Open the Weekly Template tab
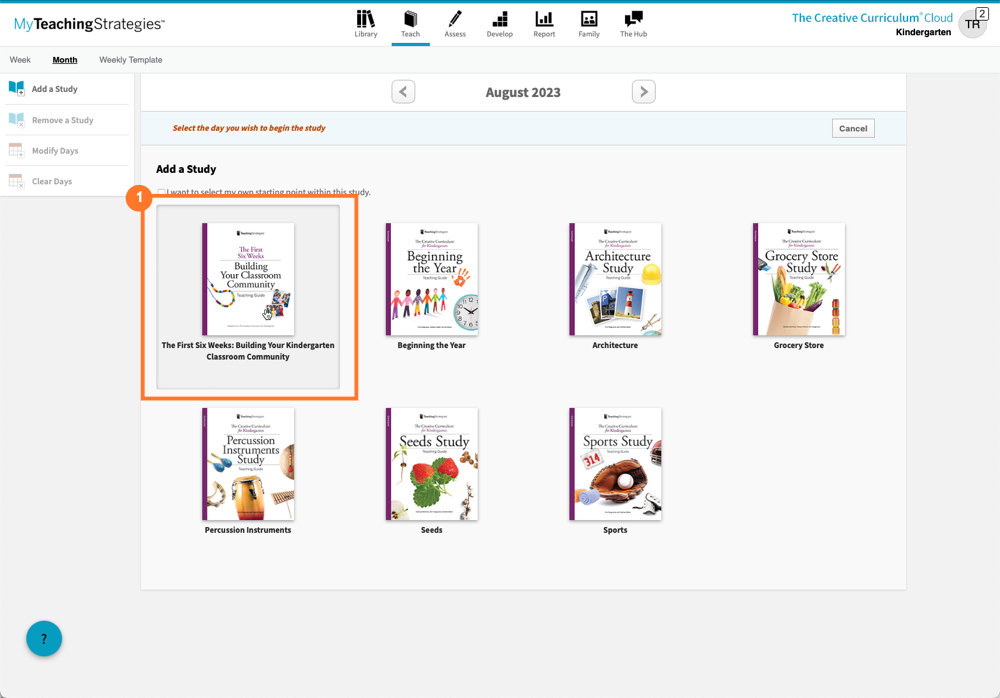 click(130, 60)
